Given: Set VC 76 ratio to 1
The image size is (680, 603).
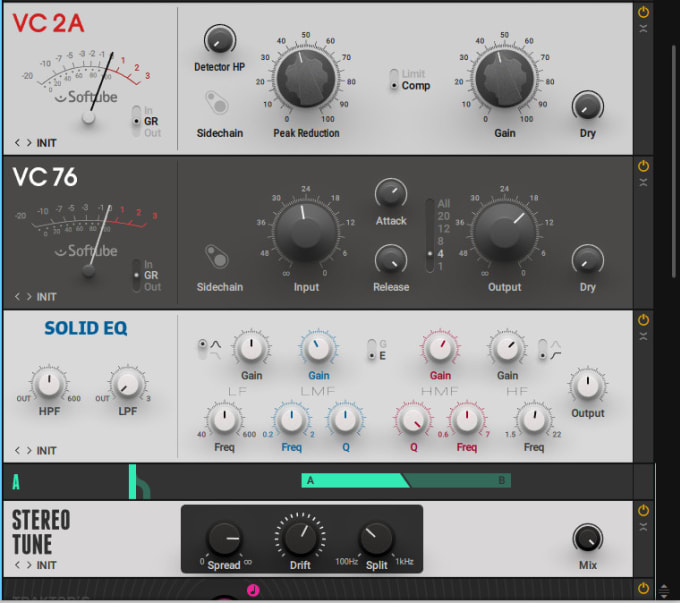Looking at the screenshot, I should click(x=441, y=266).
